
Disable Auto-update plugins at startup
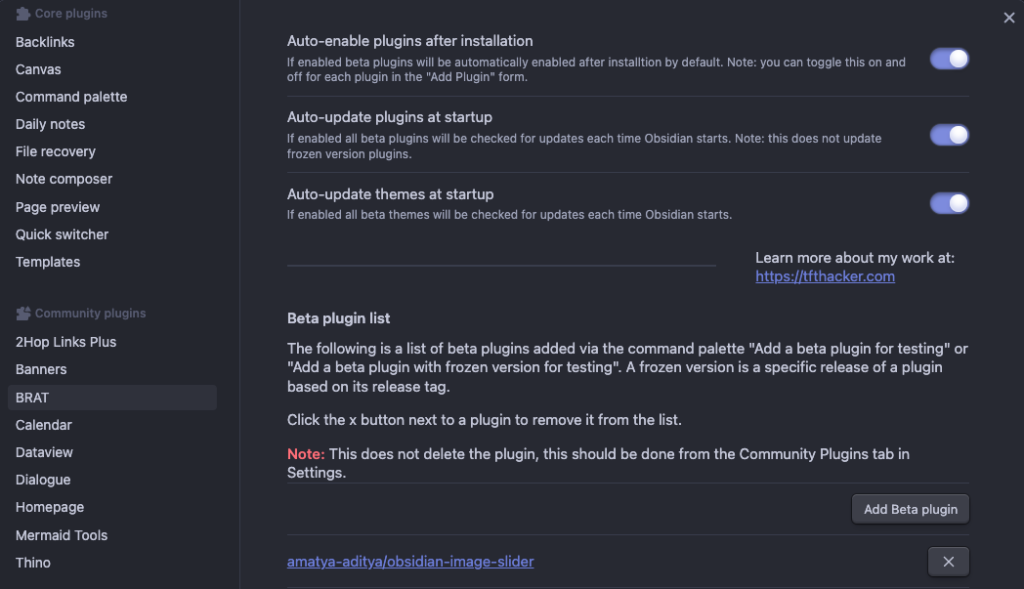tap(949, 135)
